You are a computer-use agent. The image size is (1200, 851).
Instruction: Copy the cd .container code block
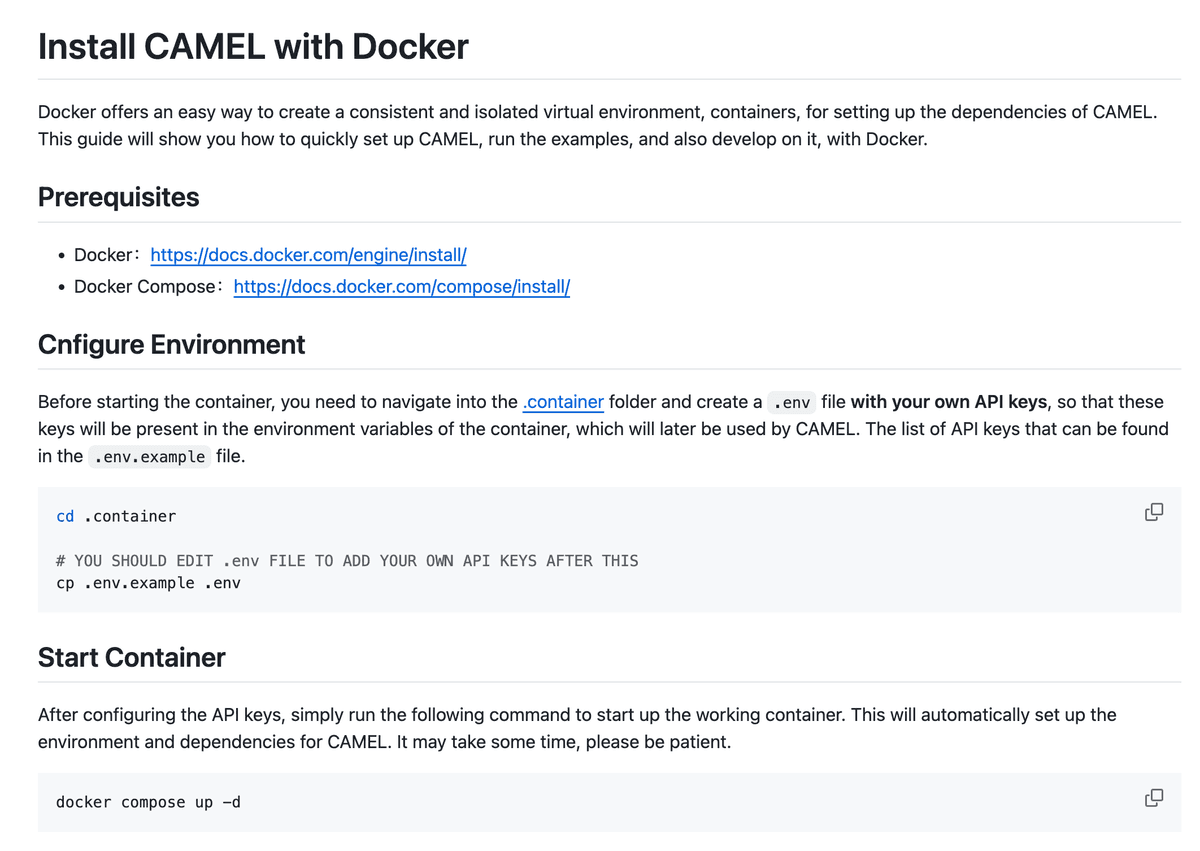[x=1153, y=512]
